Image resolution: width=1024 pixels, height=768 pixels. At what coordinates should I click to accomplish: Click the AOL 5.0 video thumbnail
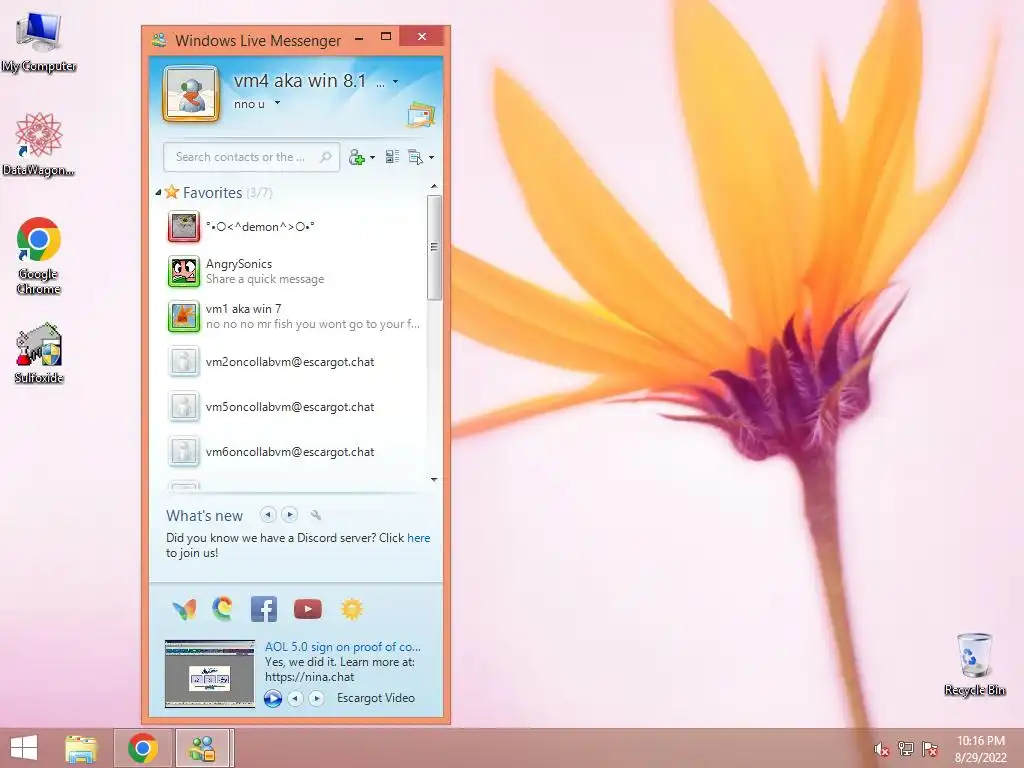tap(210, 673)
